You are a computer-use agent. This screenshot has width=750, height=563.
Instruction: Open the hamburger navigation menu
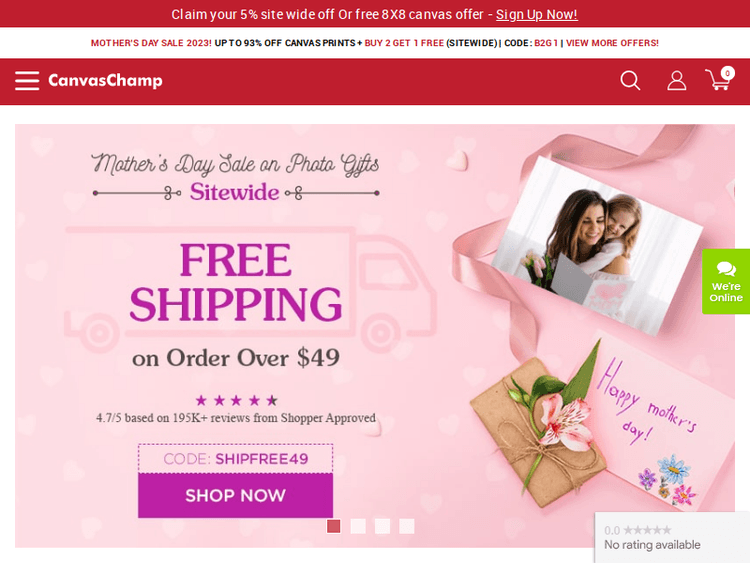27,80
